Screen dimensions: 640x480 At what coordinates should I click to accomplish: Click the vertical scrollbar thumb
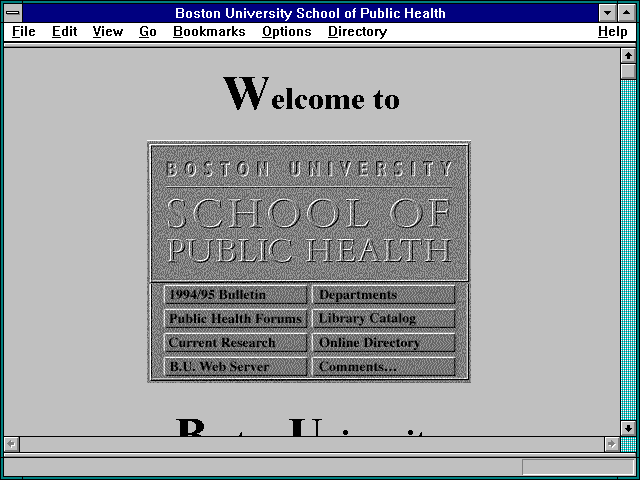628,71
